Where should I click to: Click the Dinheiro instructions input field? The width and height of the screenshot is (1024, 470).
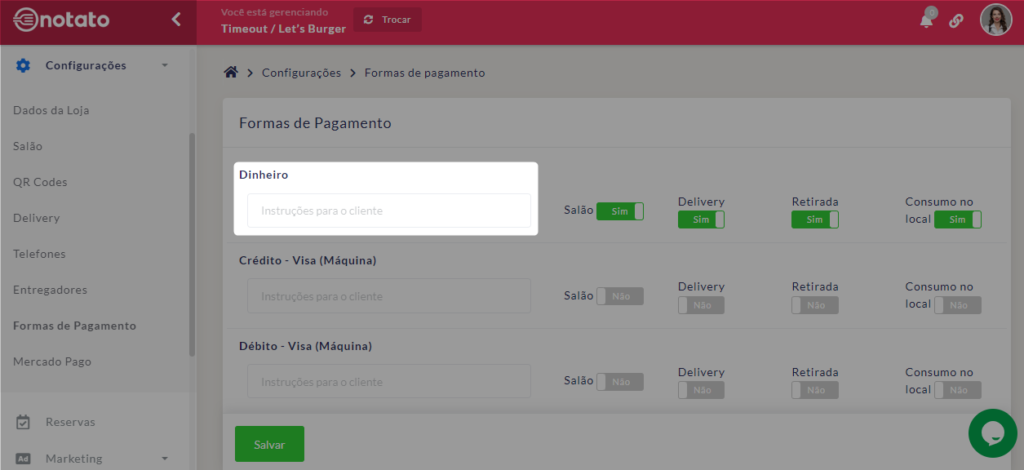pyautogui.click(x=389, y=211)
